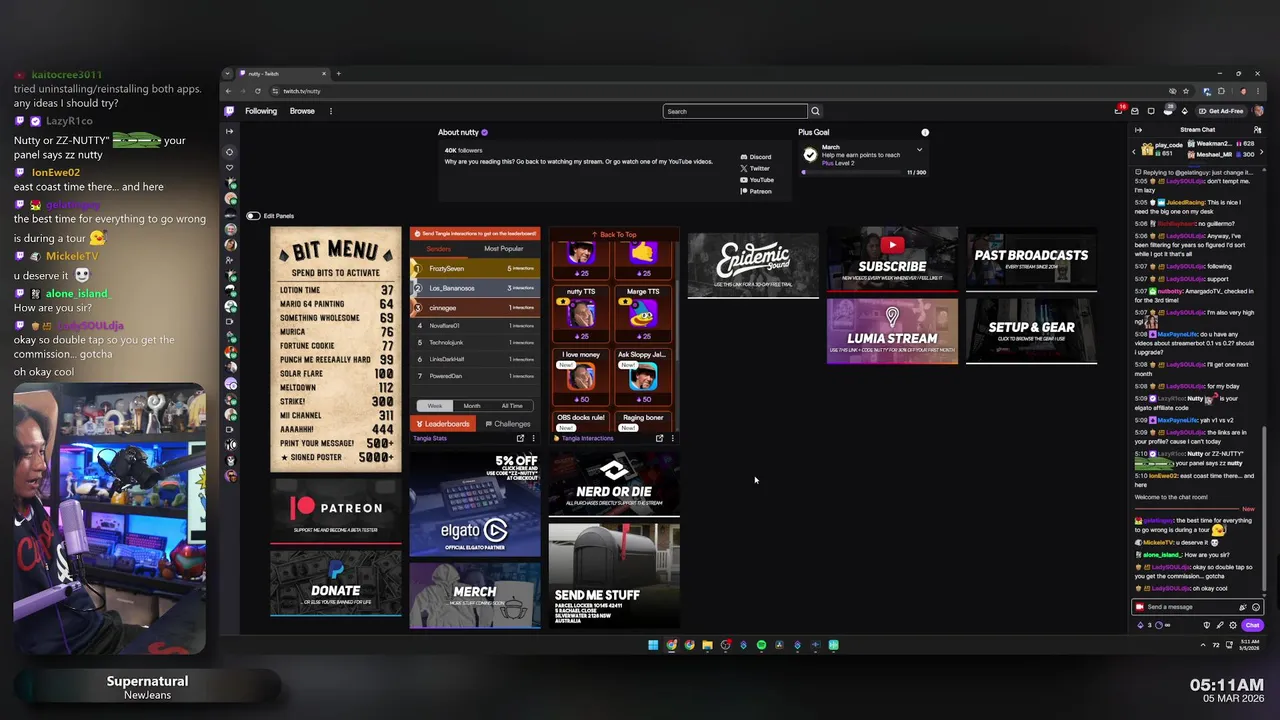Show hidden system tray icons
1280x720 pixels.
tap(1203, 645)
